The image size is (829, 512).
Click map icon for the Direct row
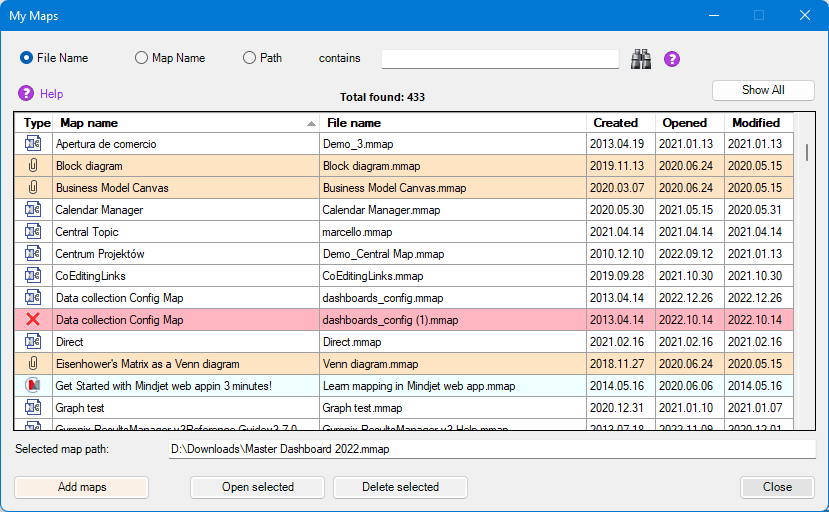33,342
